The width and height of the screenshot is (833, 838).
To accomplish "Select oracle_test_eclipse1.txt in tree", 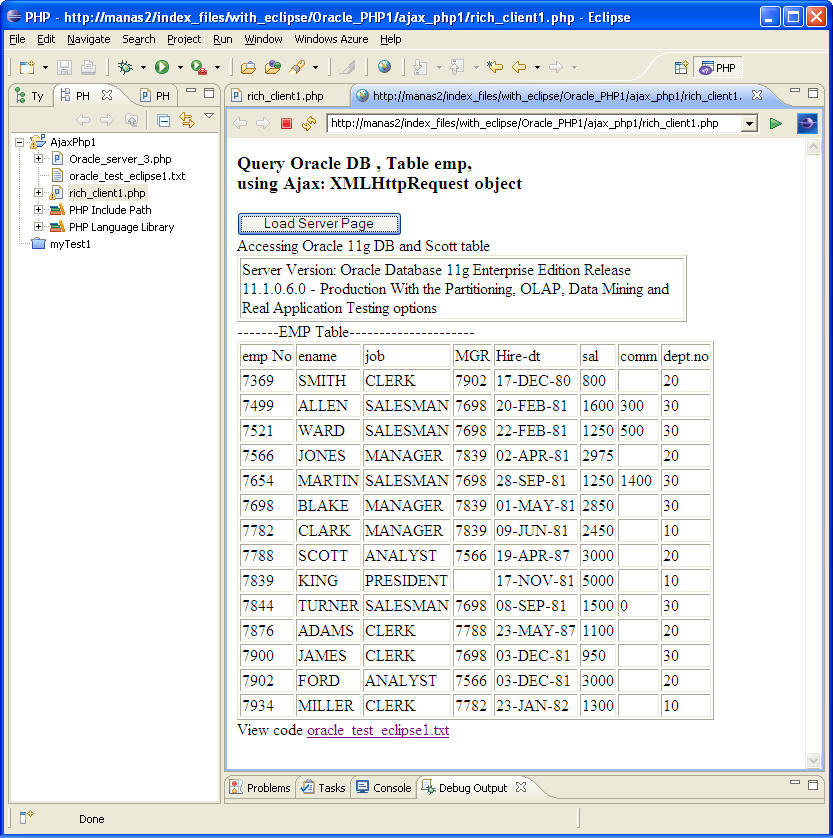I will tap(127, 176).
